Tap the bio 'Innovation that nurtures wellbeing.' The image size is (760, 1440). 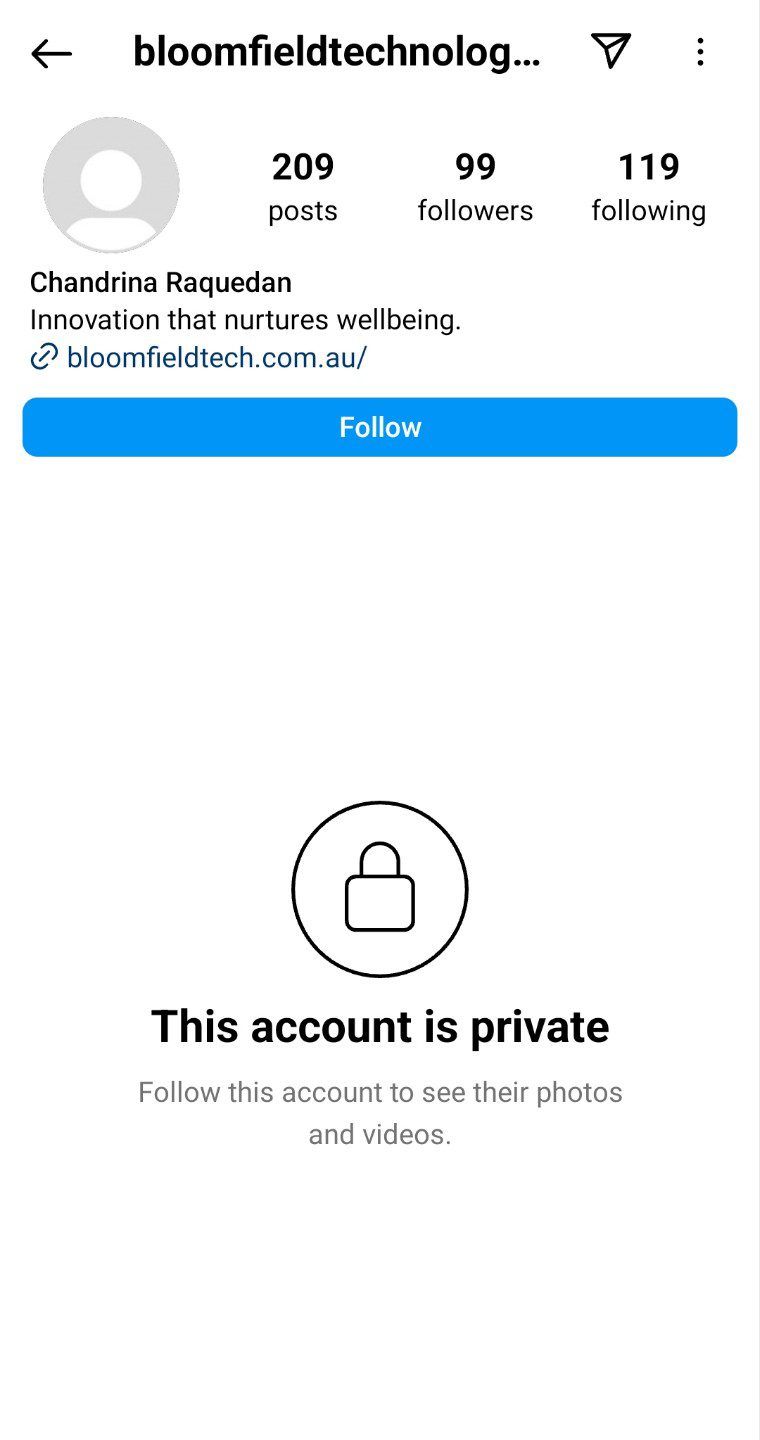pos(245,320)
